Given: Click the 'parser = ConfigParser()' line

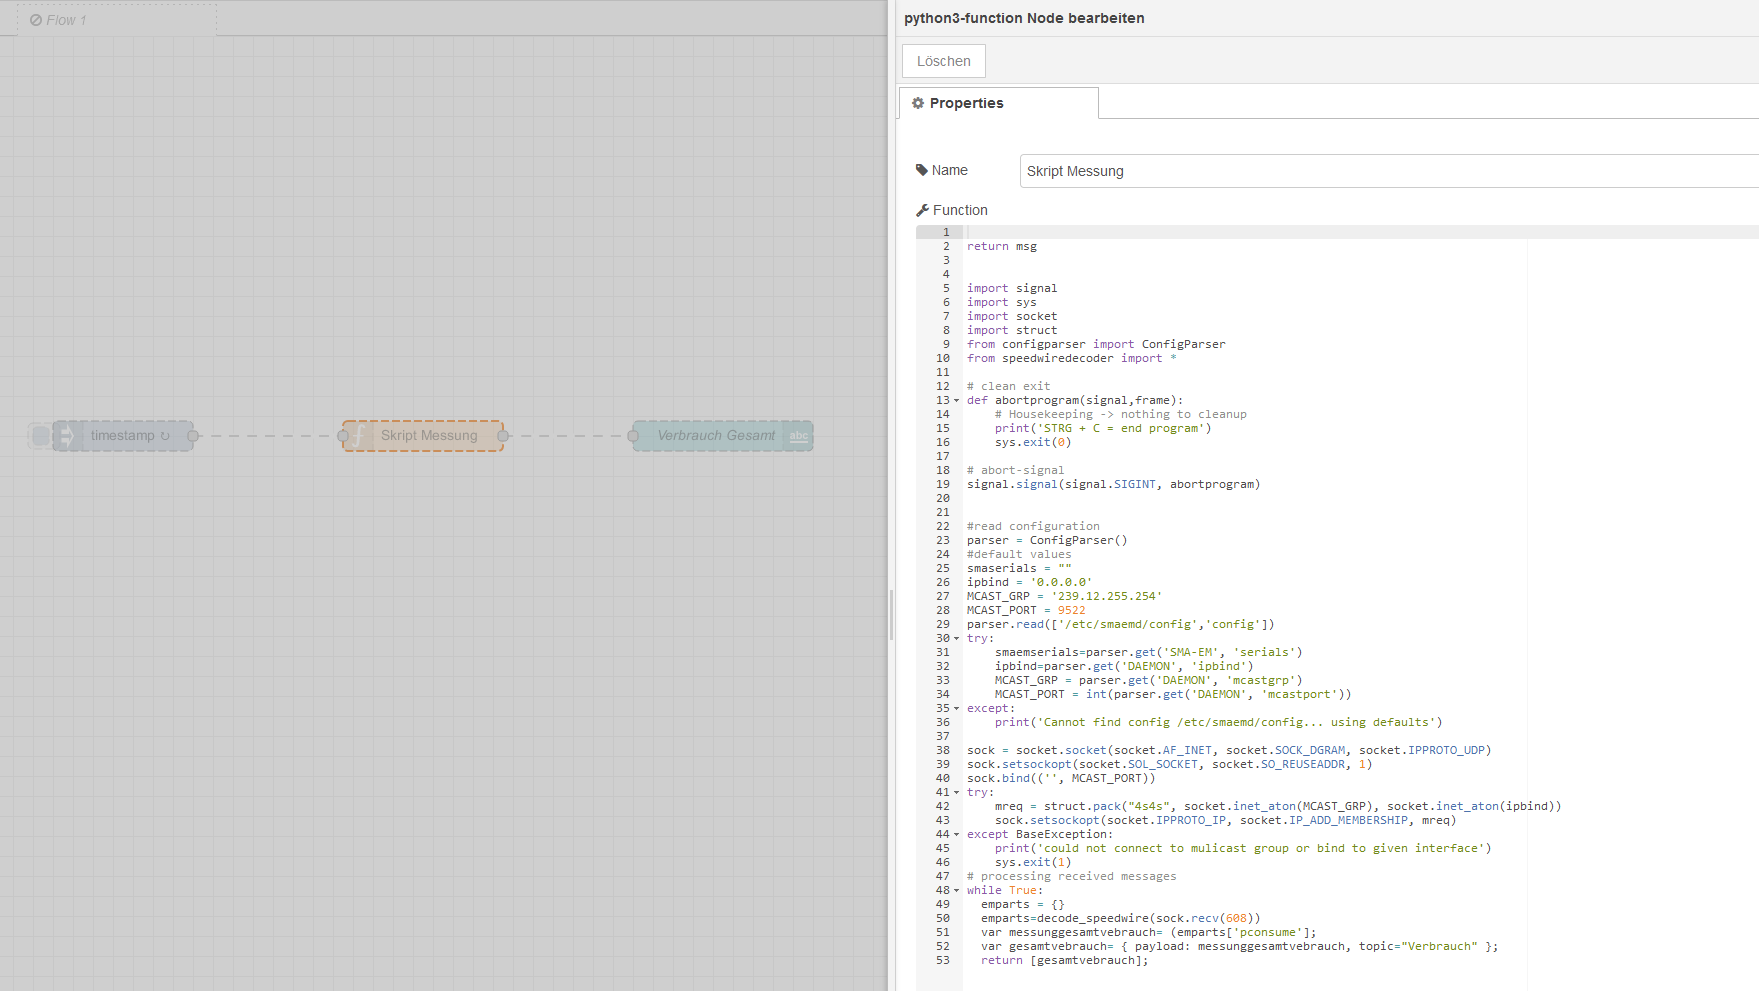Looking at the screenshot, I should click(1047, 540).
